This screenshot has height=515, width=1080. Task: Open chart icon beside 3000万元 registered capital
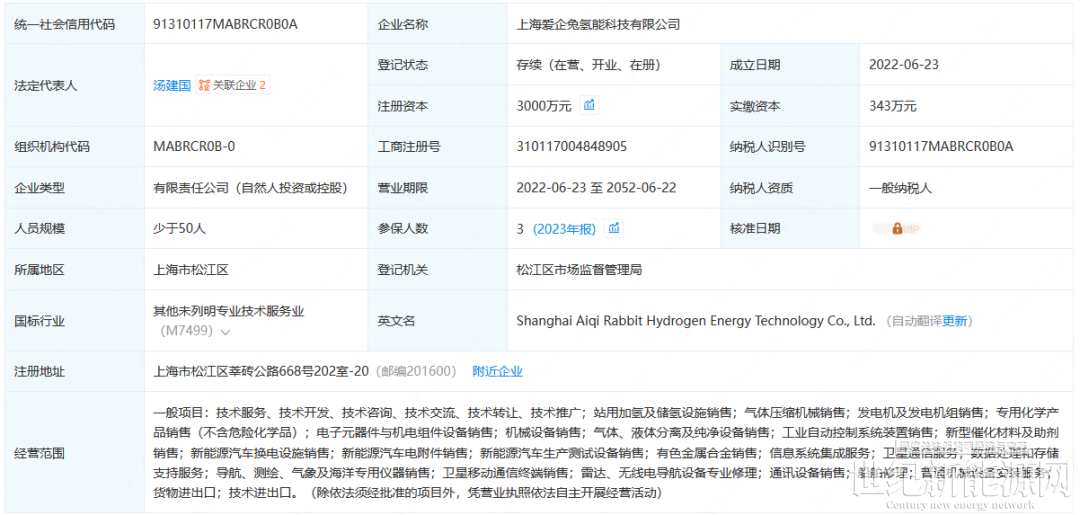(590, 105)
